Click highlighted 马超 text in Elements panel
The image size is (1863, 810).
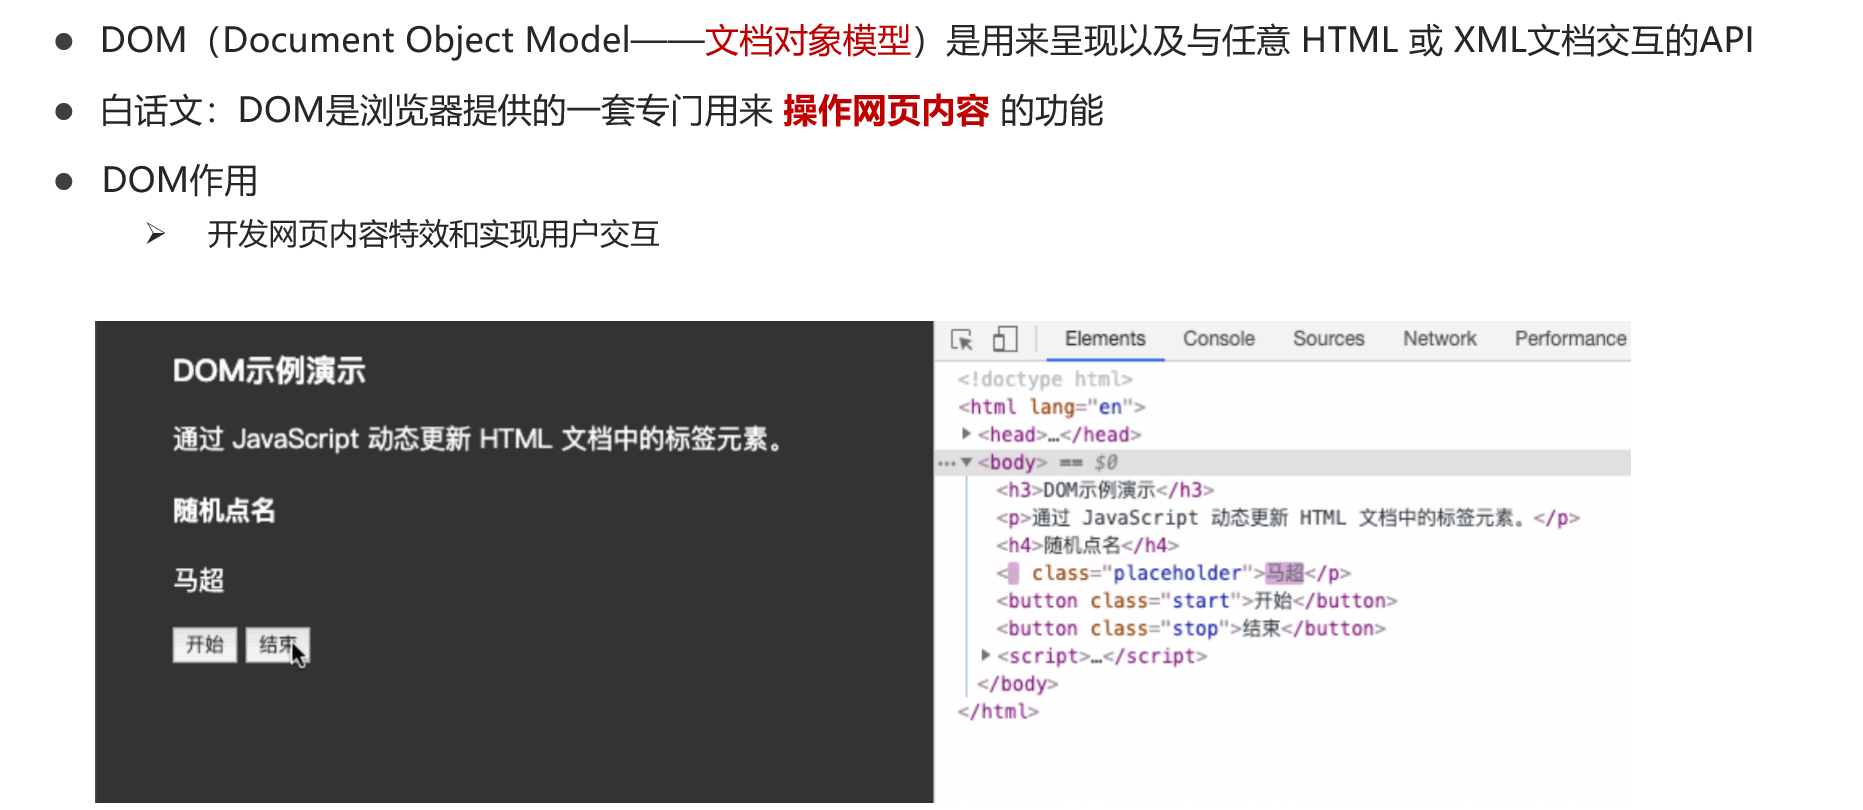click(1284, 573)
